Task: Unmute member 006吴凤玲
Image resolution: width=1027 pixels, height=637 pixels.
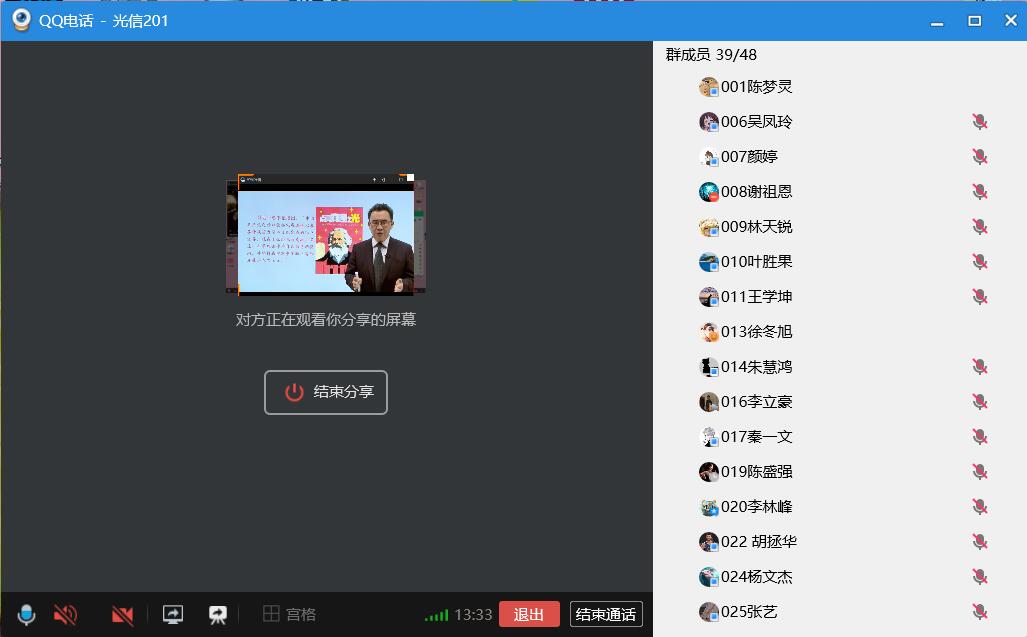Action: [979, 121]
